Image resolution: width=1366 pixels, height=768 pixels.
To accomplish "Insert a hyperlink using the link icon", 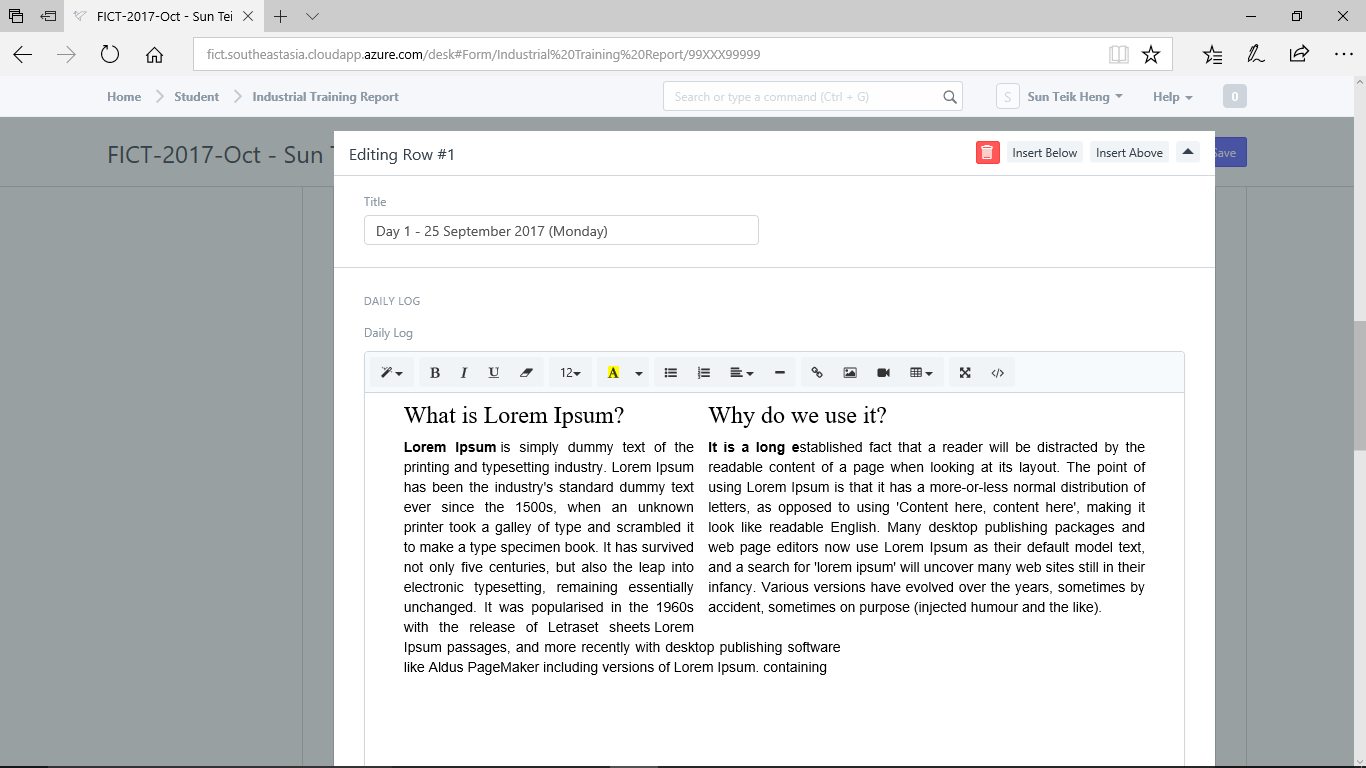I will click(x=817, y=372).
